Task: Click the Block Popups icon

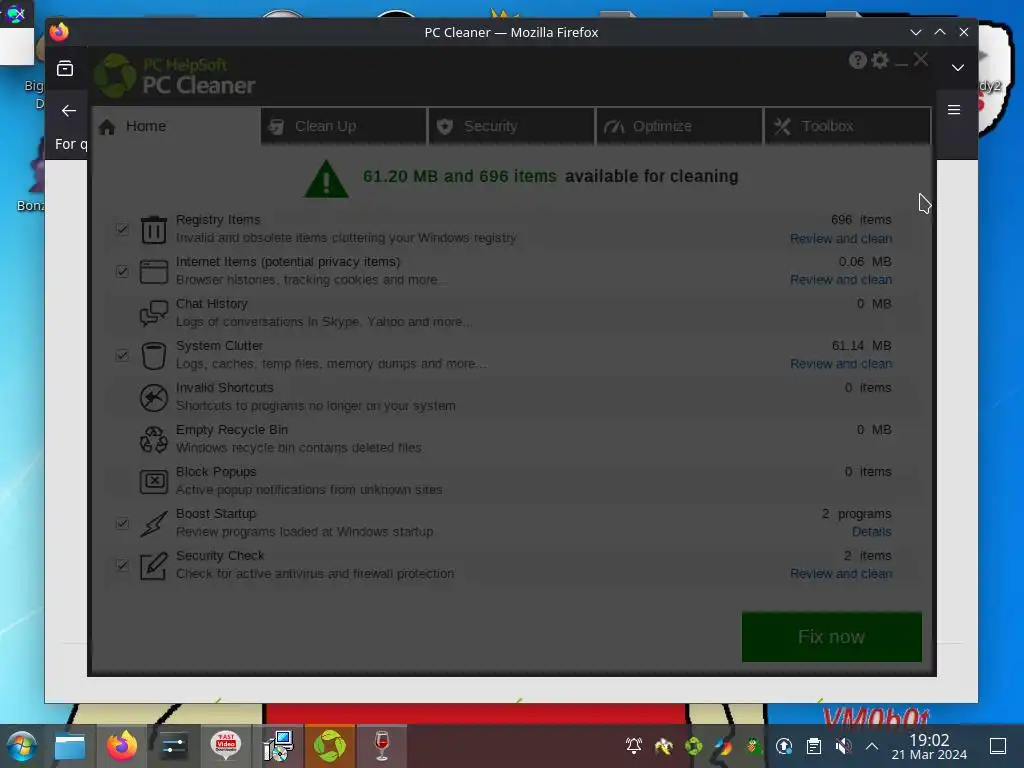Action: tap(154, 481)
